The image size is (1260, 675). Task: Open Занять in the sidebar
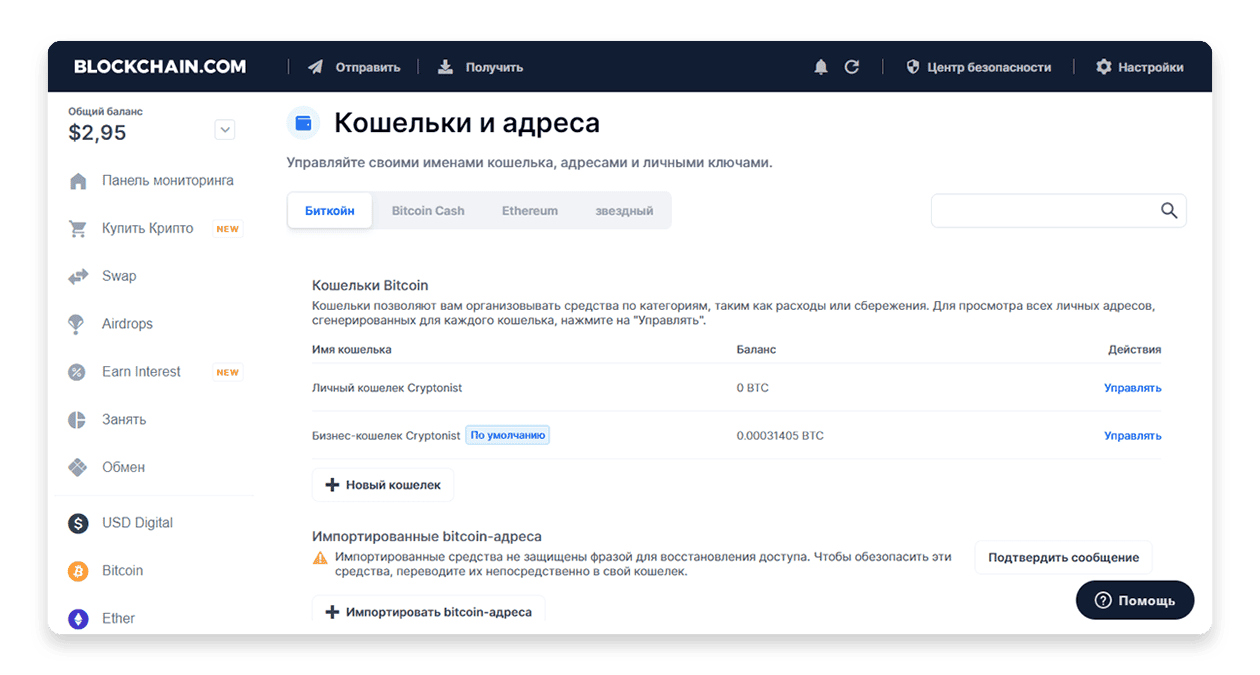(124, 420)
